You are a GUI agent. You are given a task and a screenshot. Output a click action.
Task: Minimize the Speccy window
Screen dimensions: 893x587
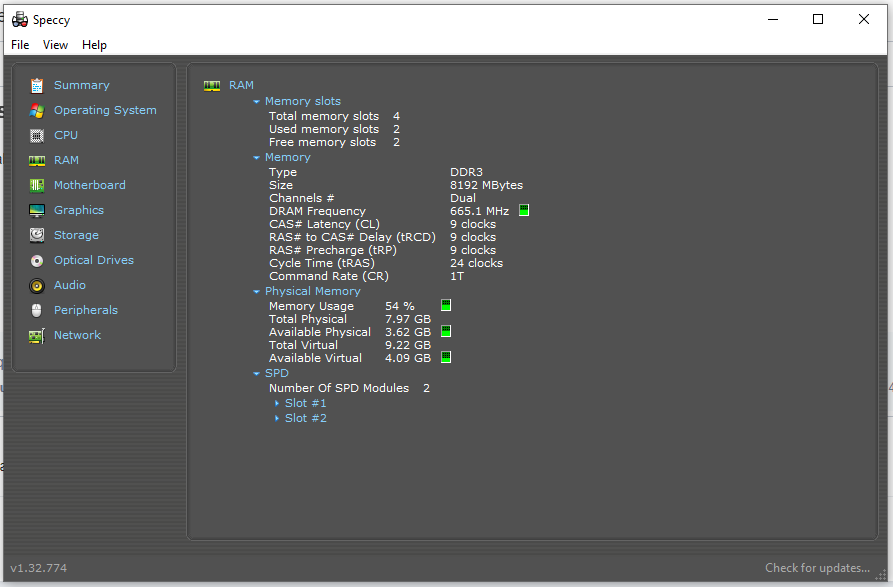[773, 19]
